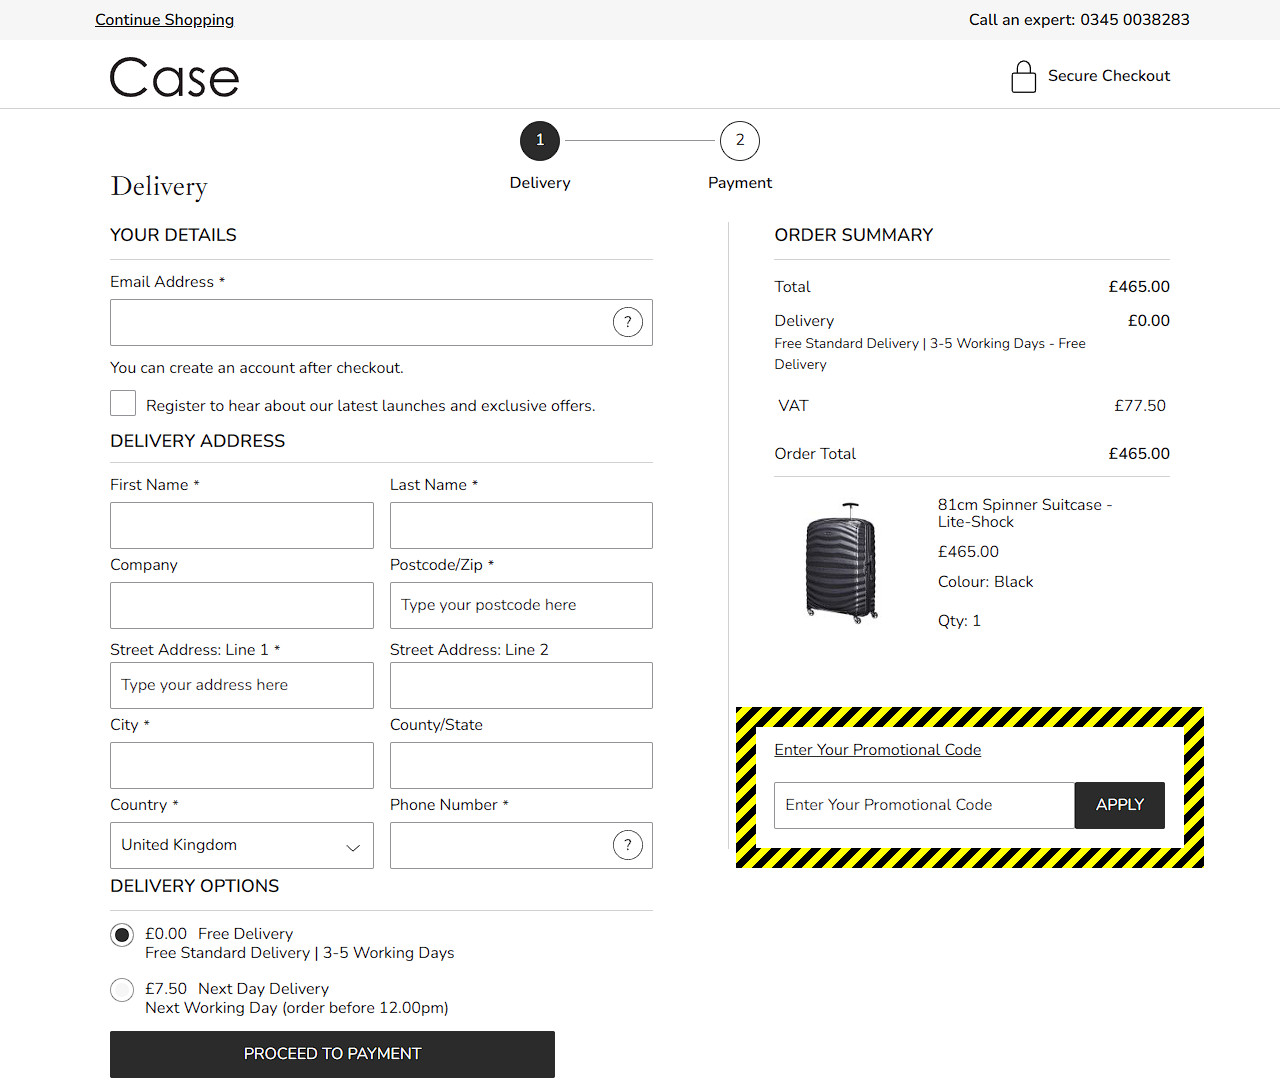Click the email address help icon
This screenshot has width=1280, height=1080.
pyautogui.click(x=627, y=322)
